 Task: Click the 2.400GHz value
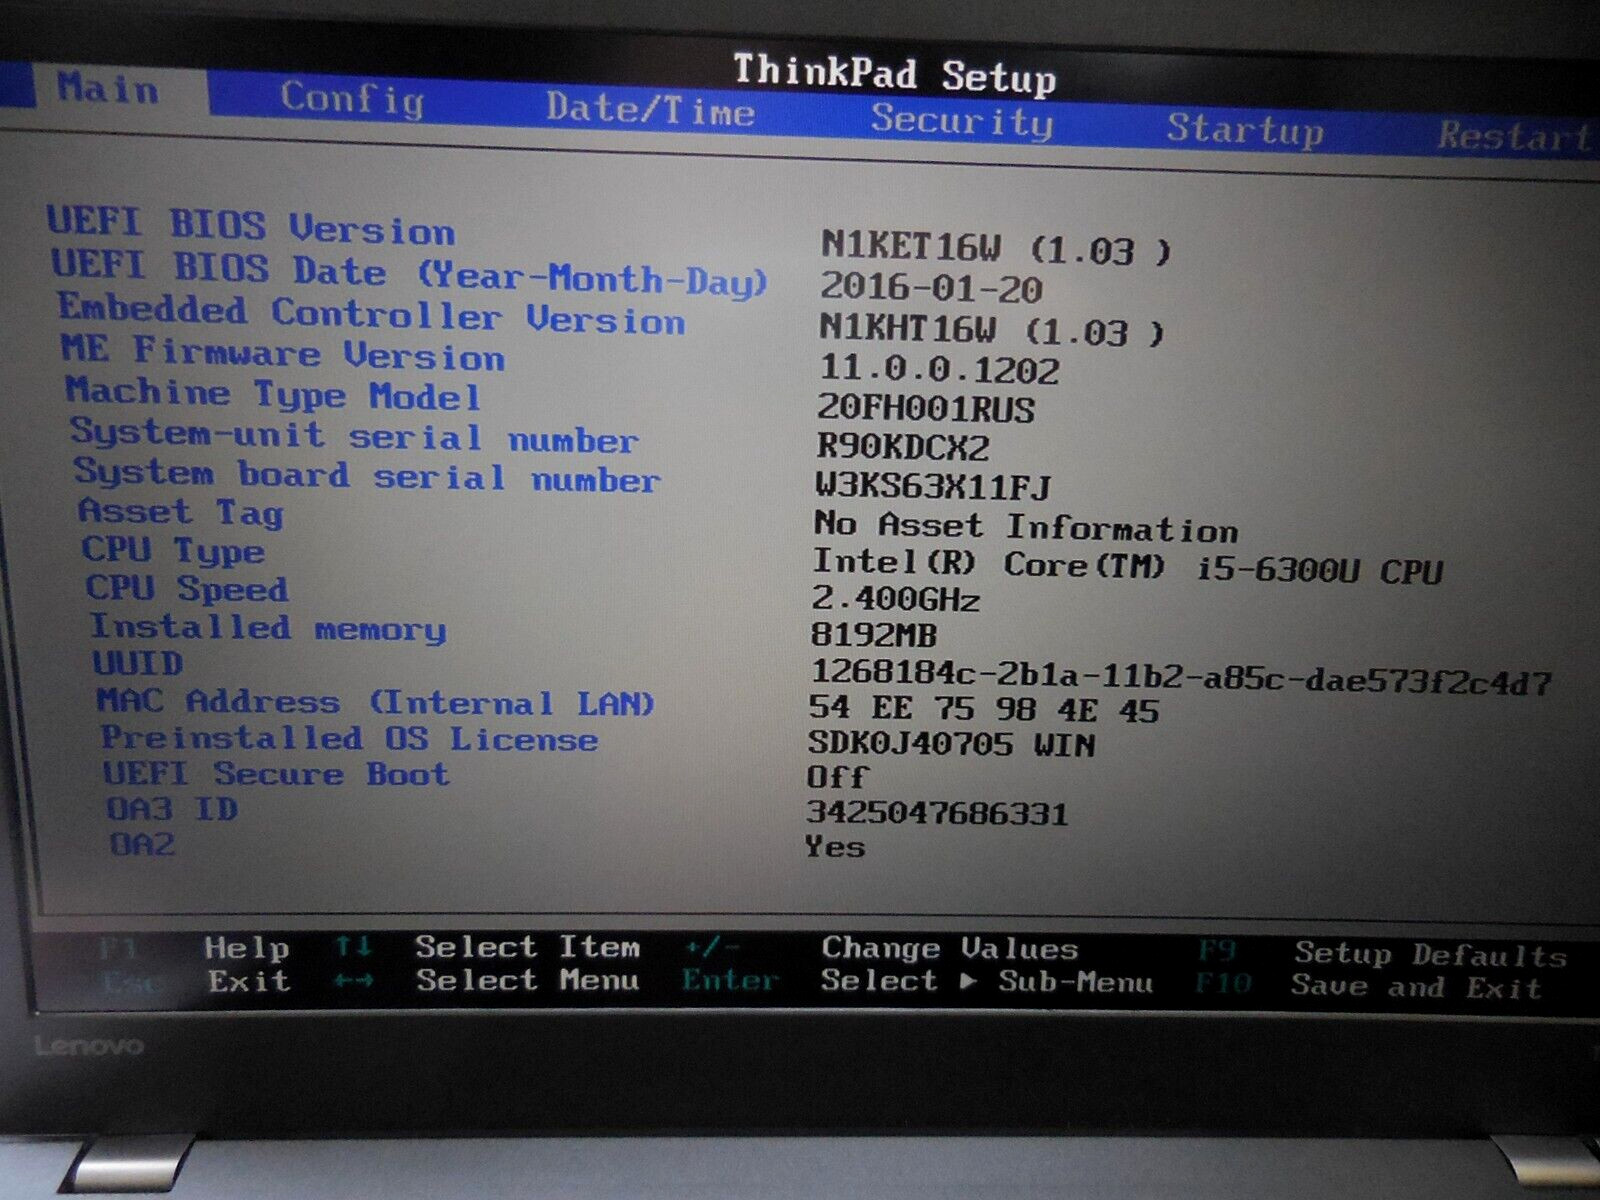pyautogui.click(x=895, y=598)
